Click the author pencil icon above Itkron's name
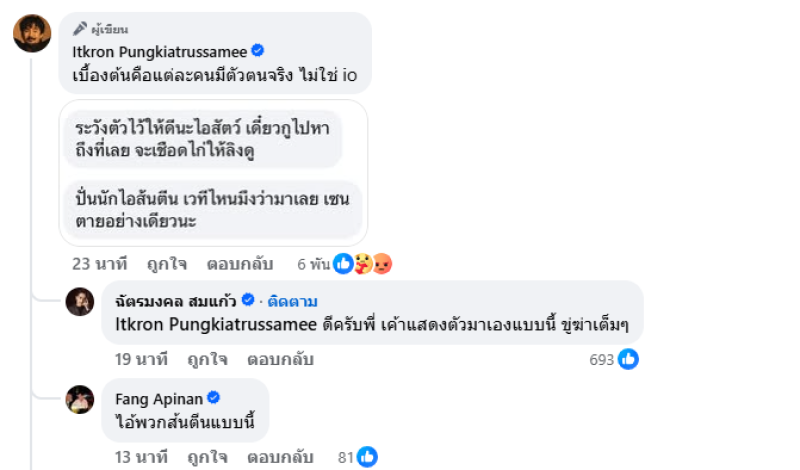Screen dimensions: 800x470 (x=80, y=29)
